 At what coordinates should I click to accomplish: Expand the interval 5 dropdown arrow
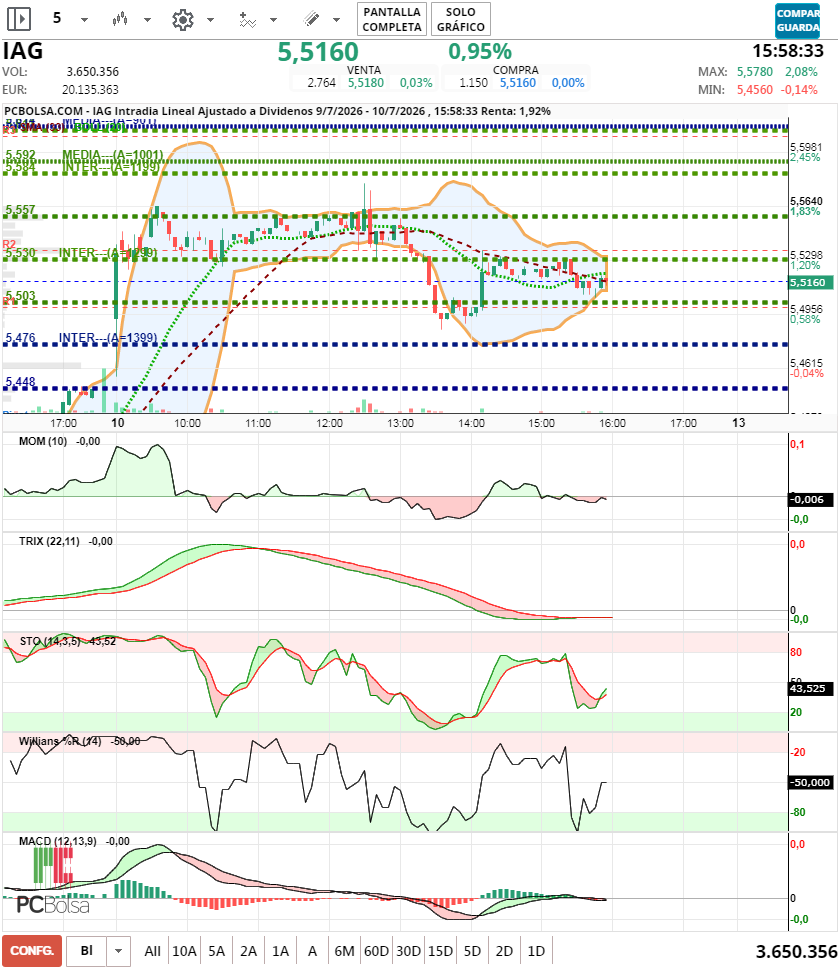pyautogui.click(x=84, y=20)
